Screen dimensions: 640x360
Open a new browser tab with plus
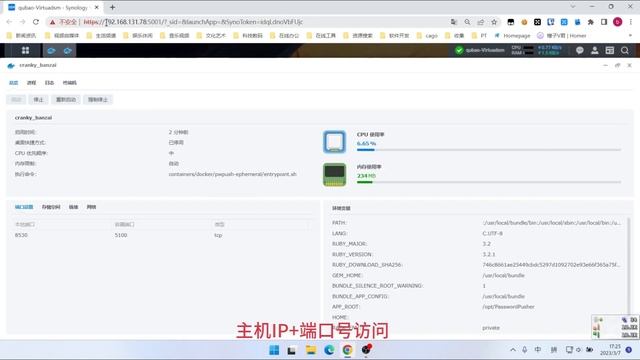(112, 7)
